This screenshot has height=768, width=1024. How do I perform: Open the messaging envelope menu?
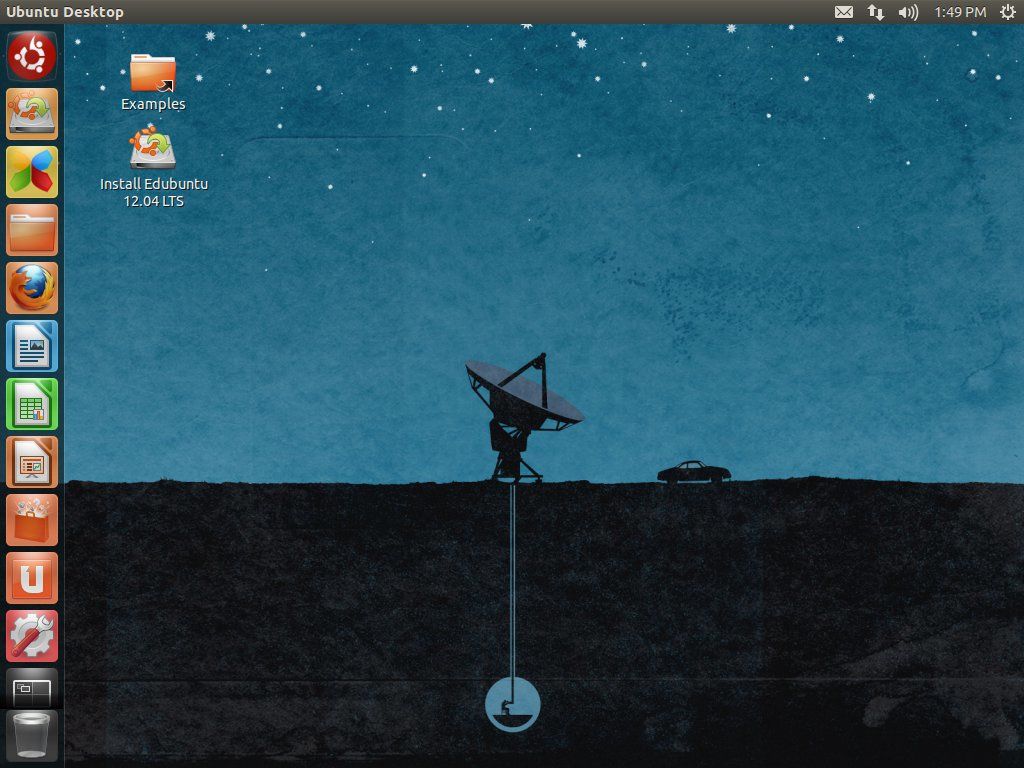pyautogui.click(x=844, y=12)
